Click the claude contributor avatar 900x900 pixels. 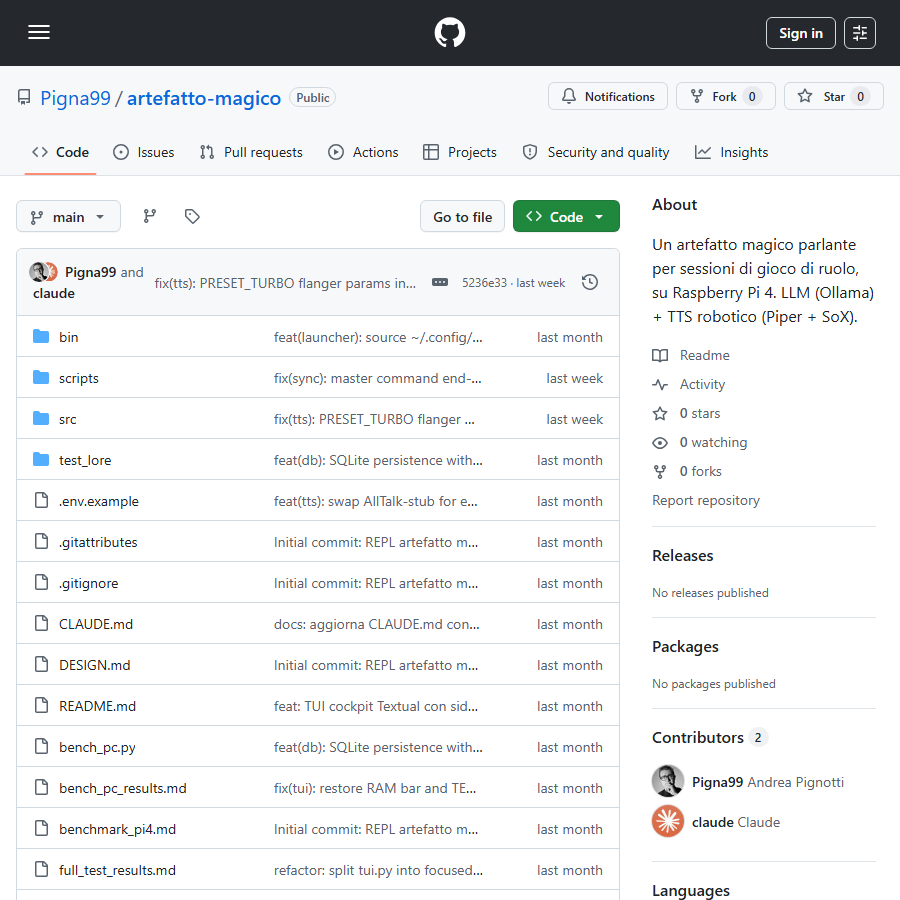click(x=668, y=821)
